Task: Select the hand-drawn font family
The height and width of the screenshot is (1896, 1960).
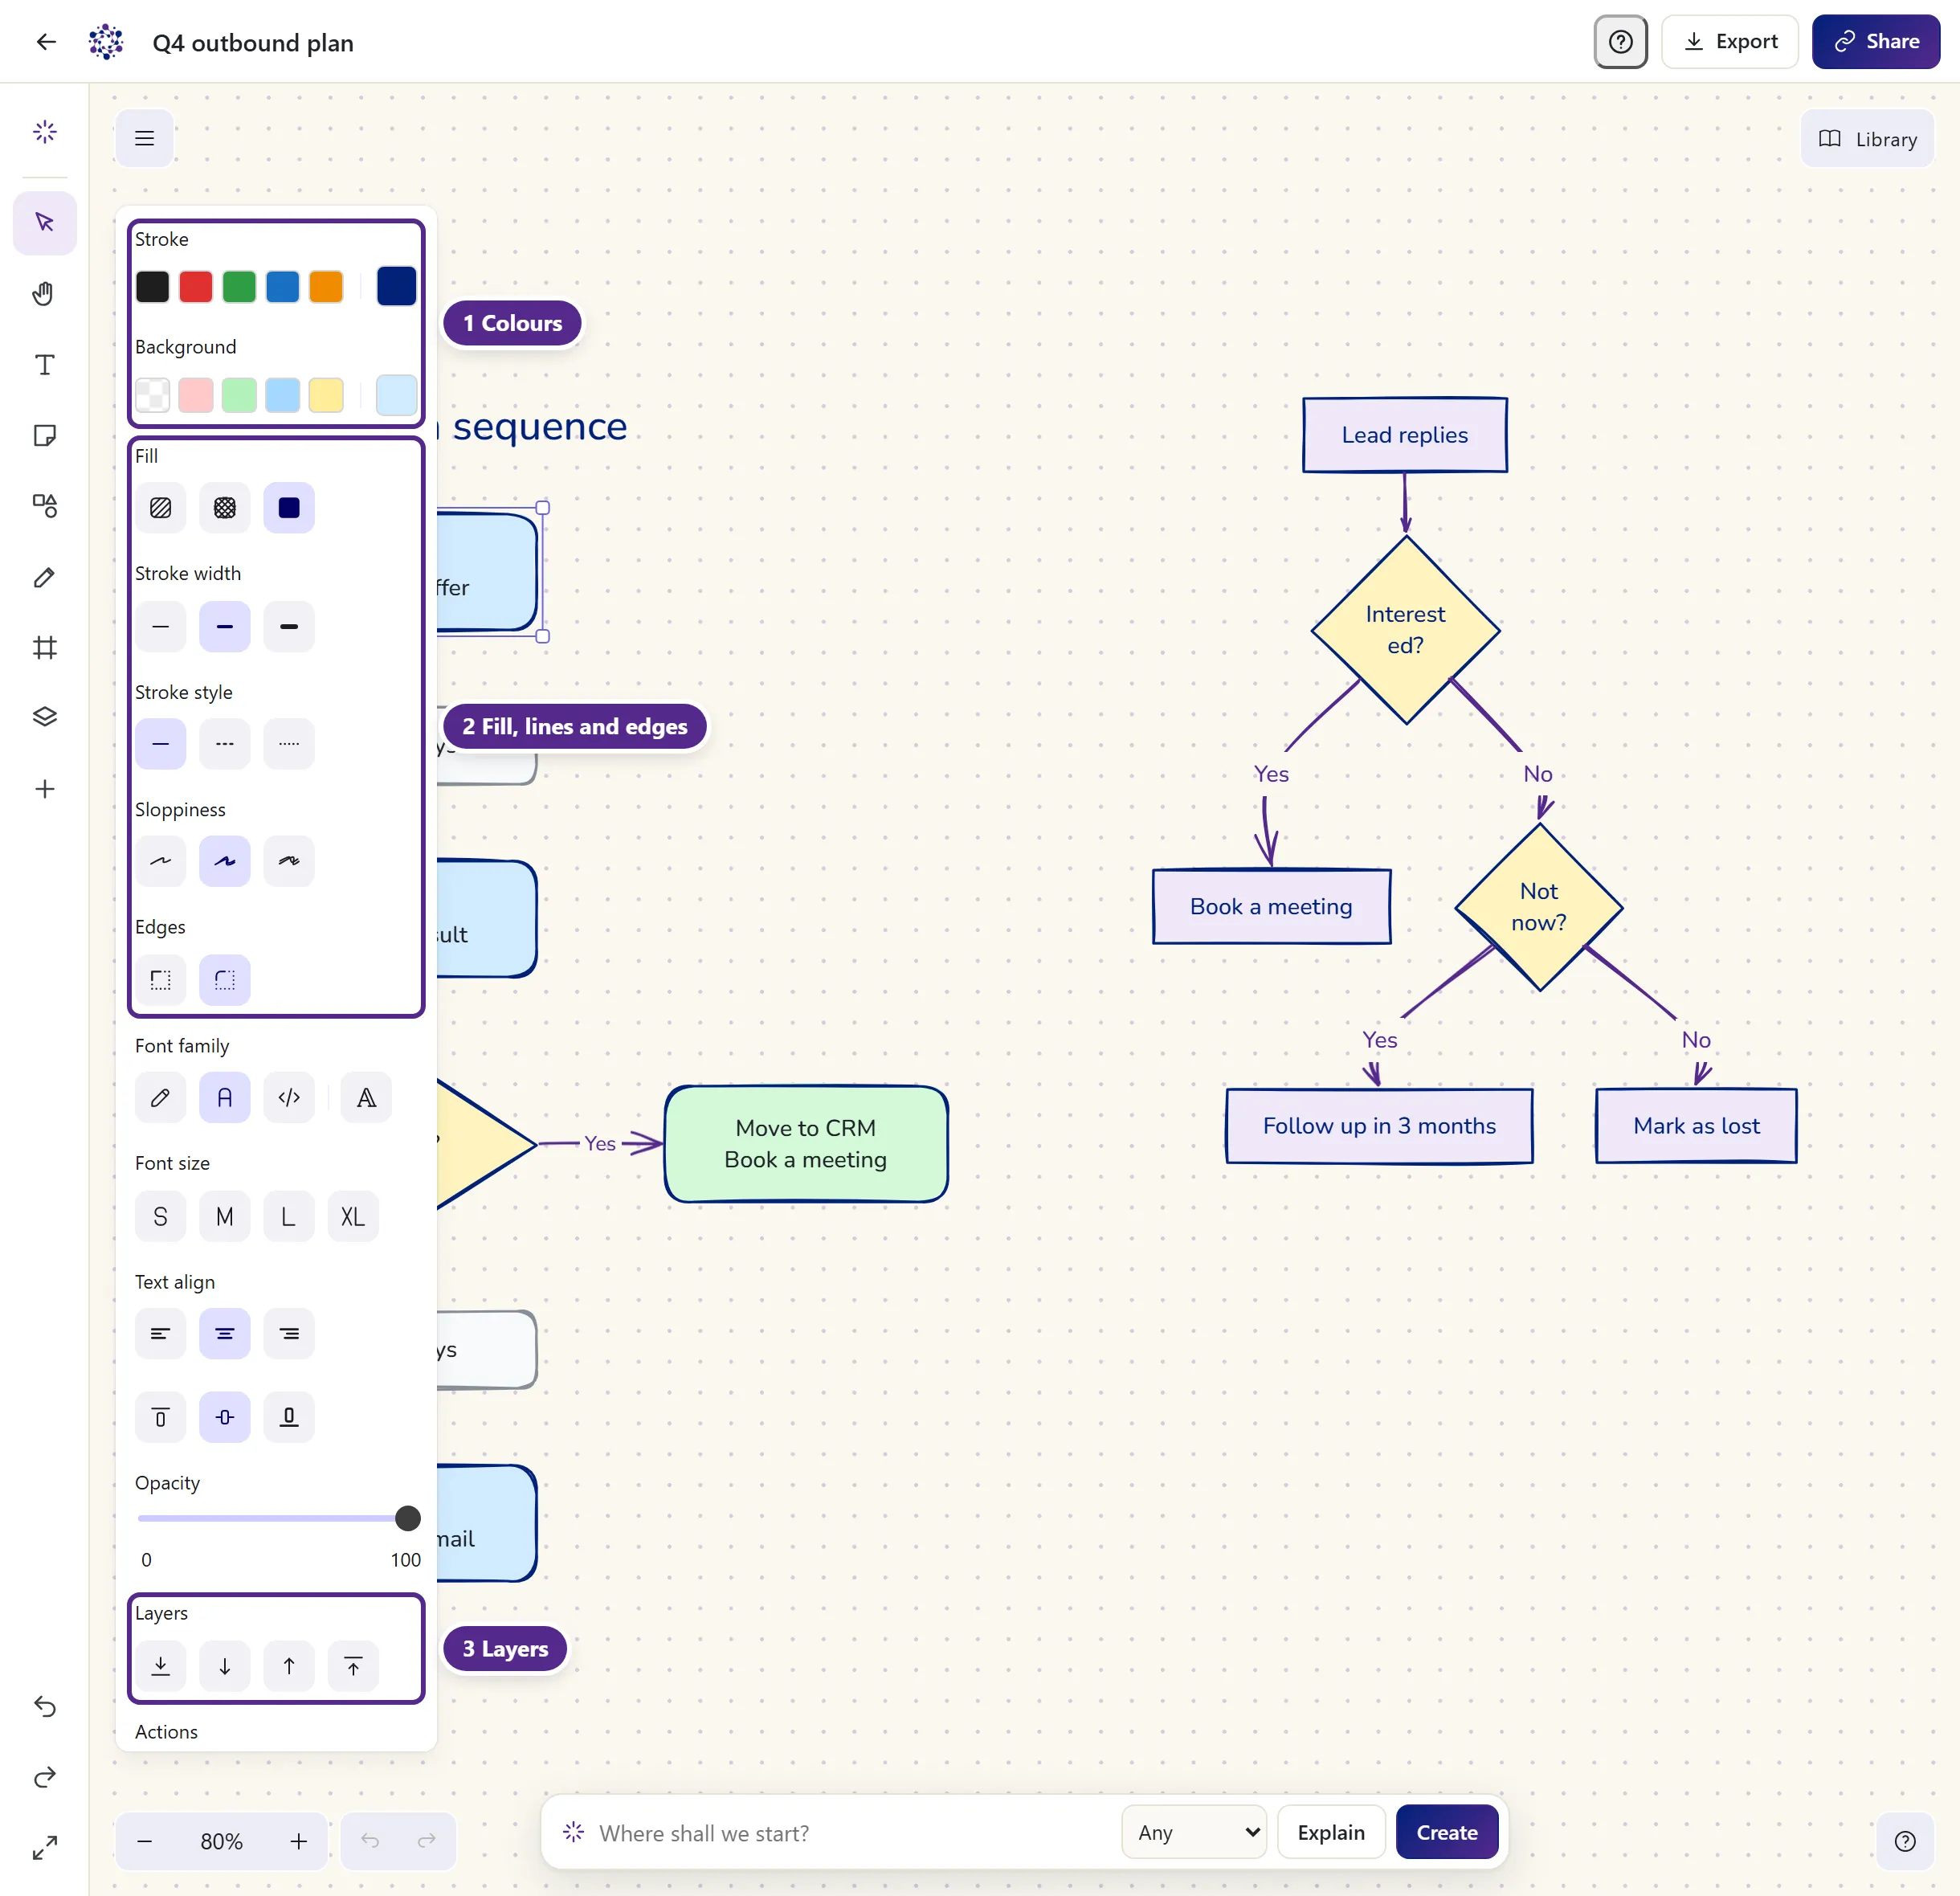Action: [x=160, y=1098]
